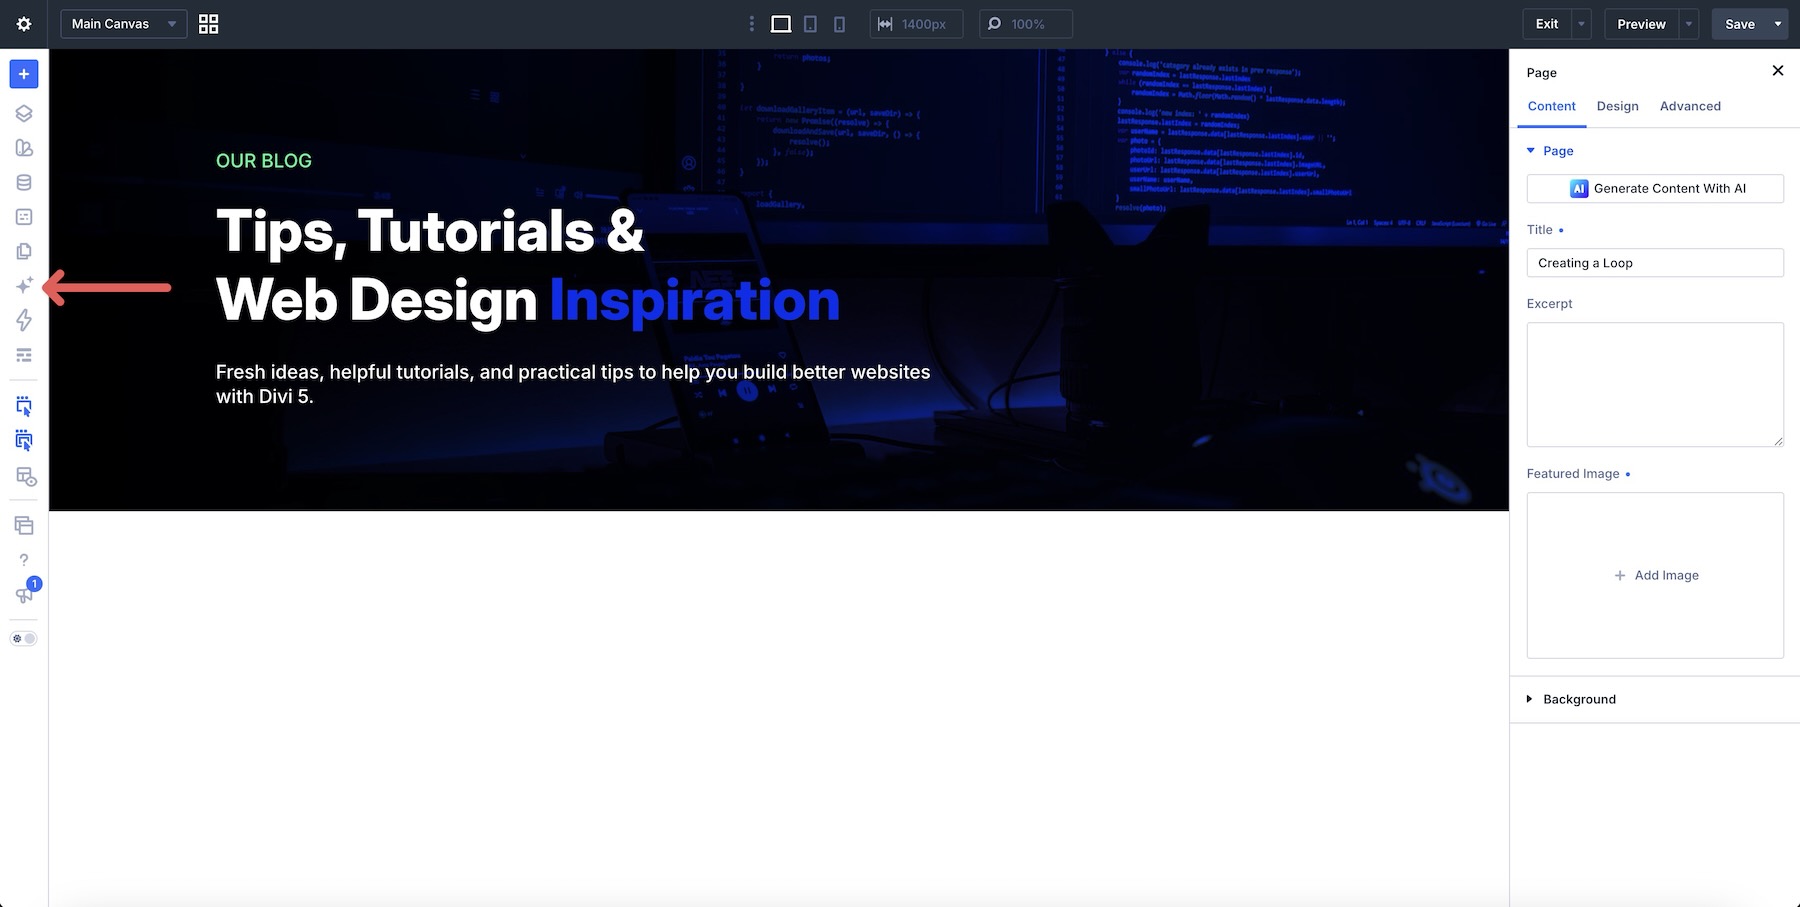Click the Preview button
Viewport: 1800px width, 907px height.
(x=1641, y=24)
